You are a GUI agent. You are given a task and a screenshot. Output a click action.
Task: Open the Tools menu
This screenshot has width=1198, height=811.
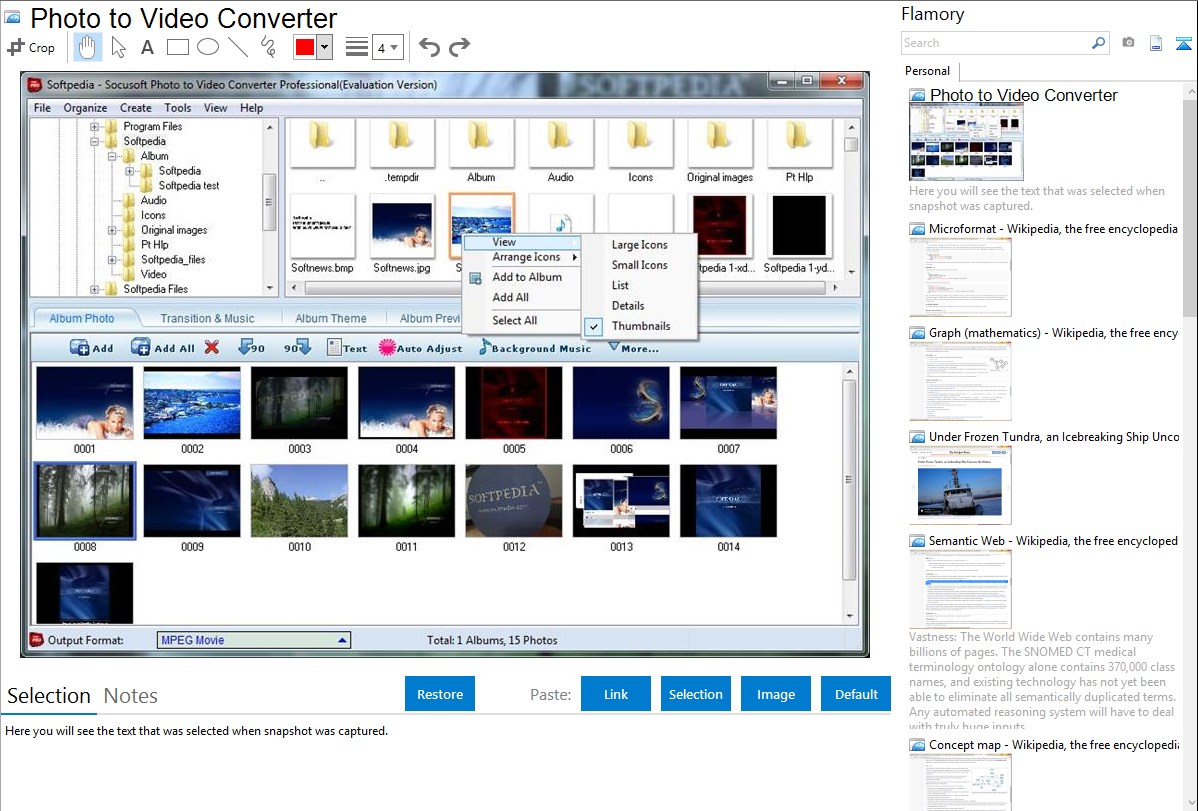point(177,108)
